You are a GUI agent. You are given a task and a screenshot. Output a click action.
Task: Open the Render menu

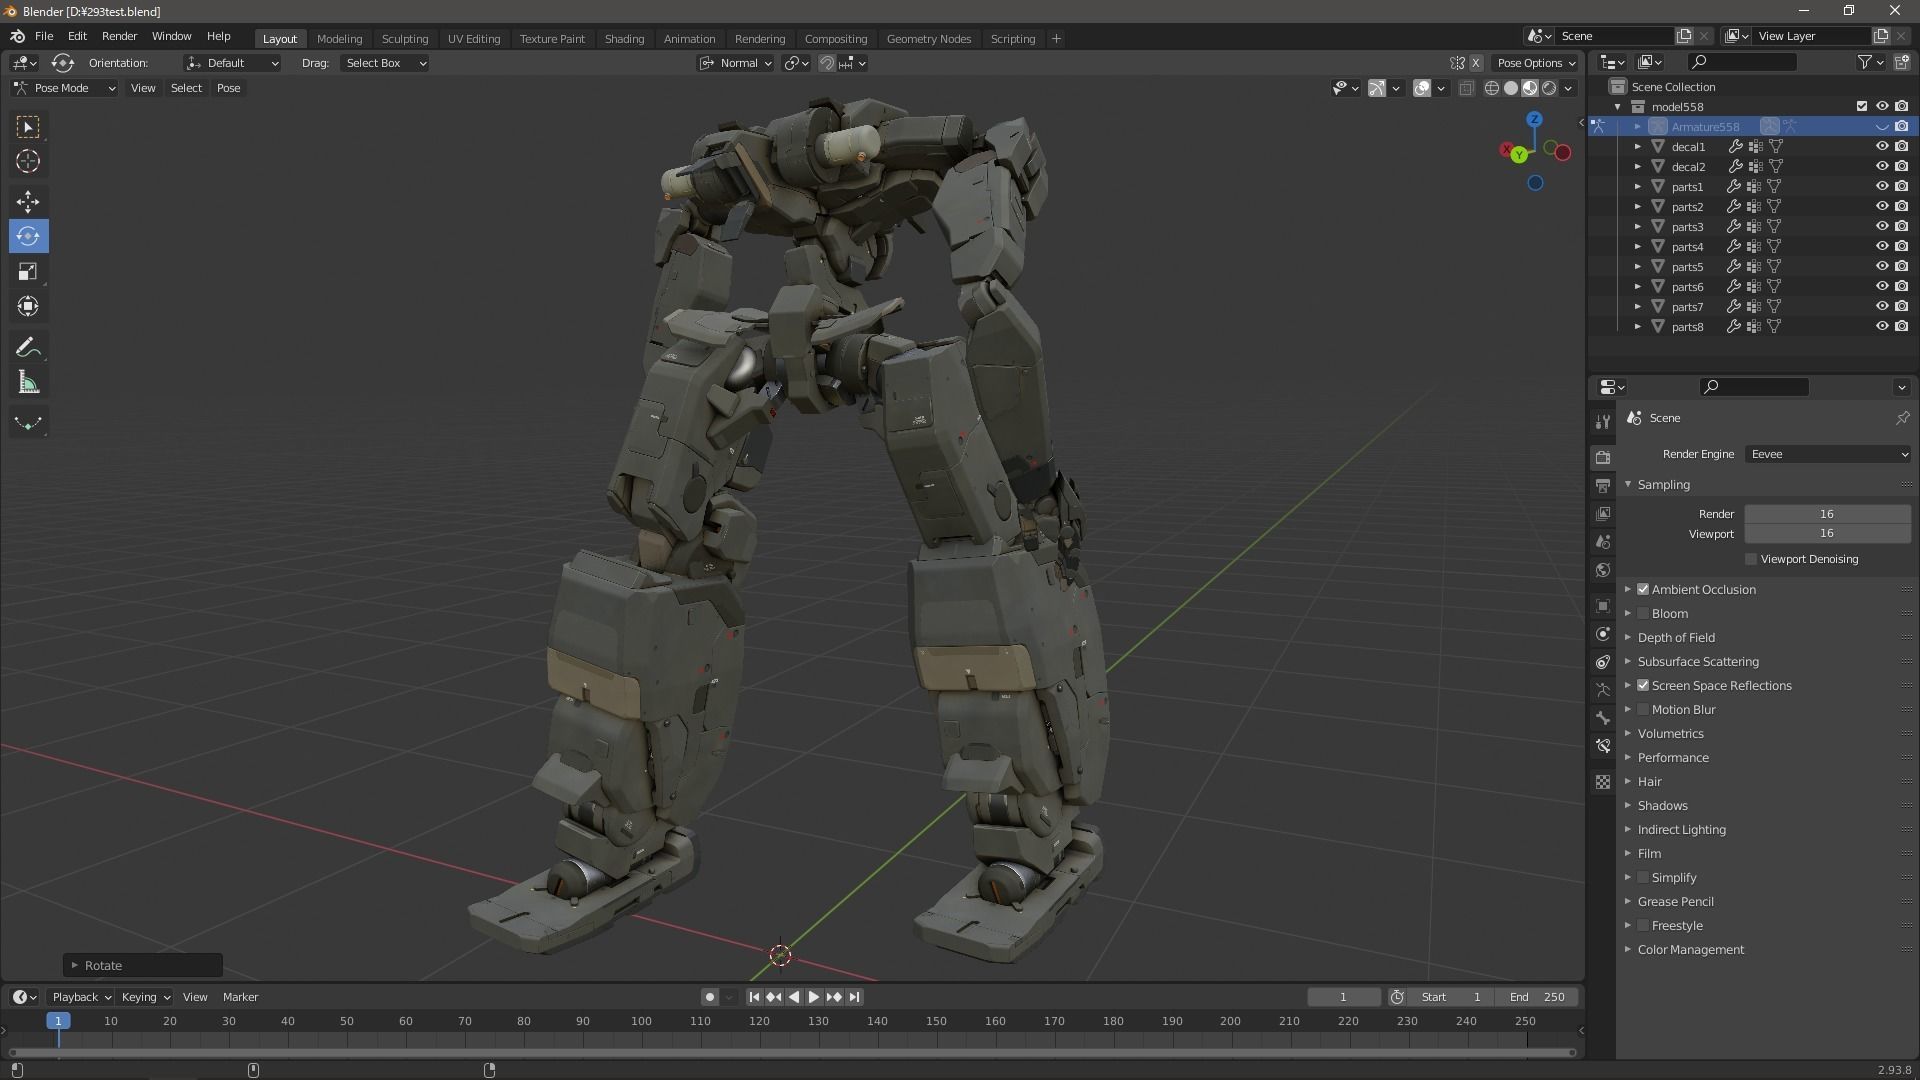tap(119, 36)
